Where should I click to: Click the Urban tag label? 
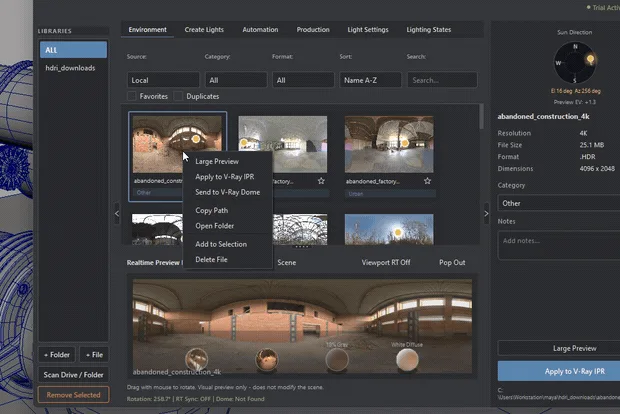[x=355, y=194]
